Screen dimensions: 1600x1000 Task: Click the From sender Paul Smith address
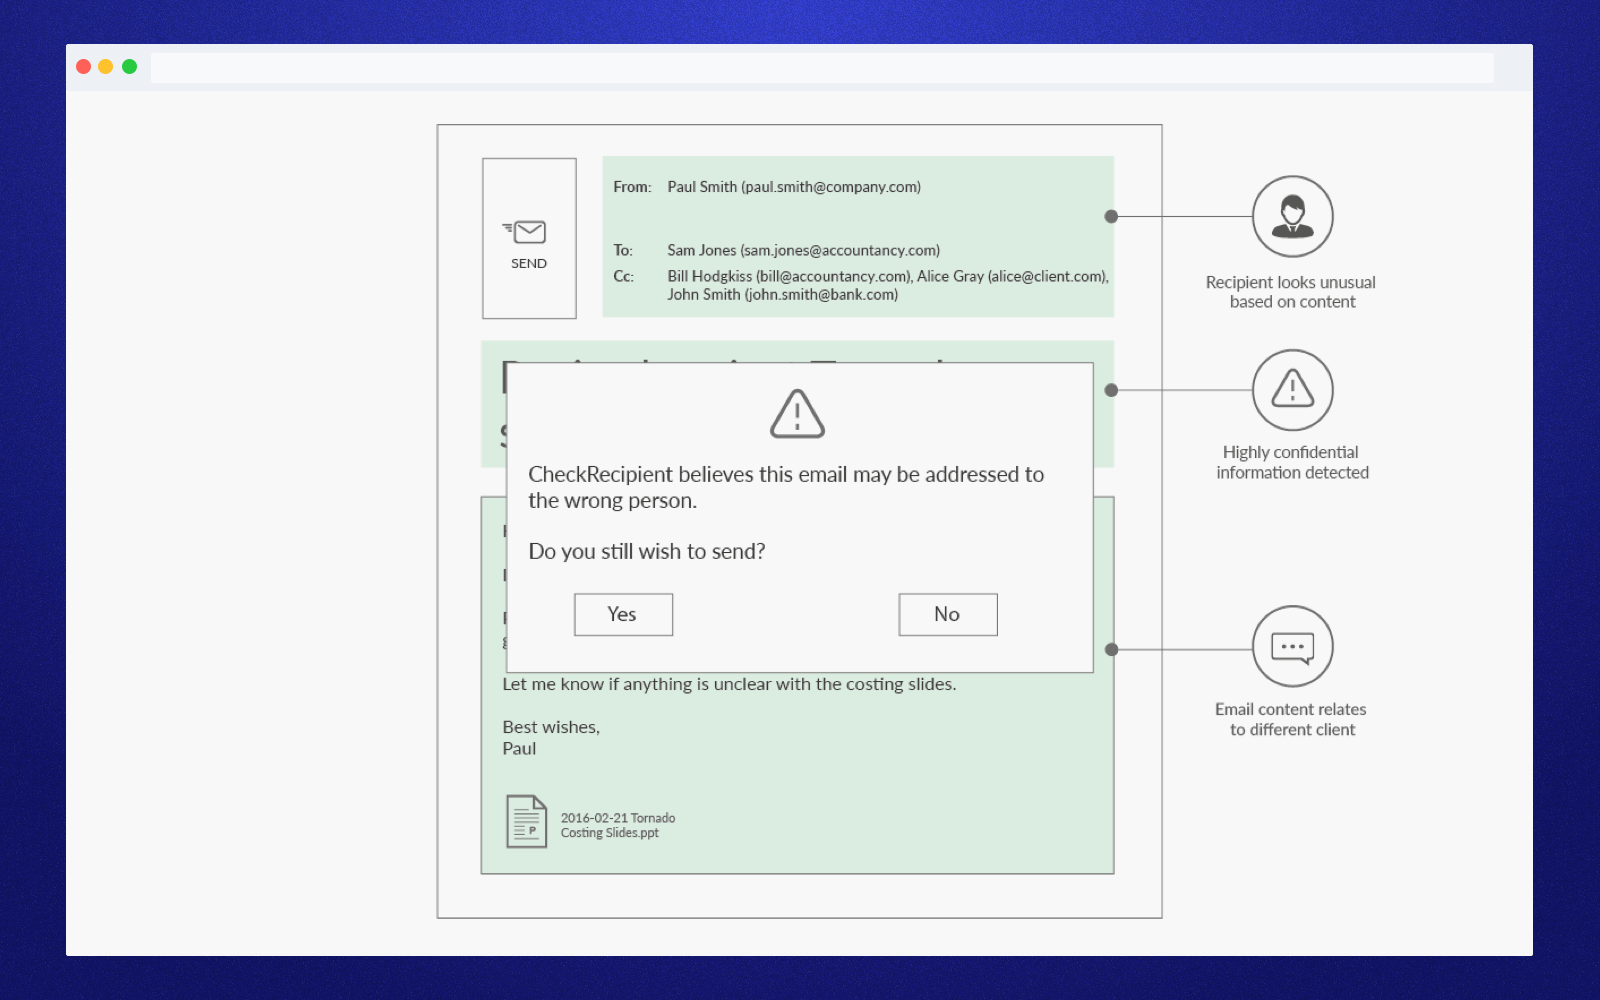click(794, 187)
